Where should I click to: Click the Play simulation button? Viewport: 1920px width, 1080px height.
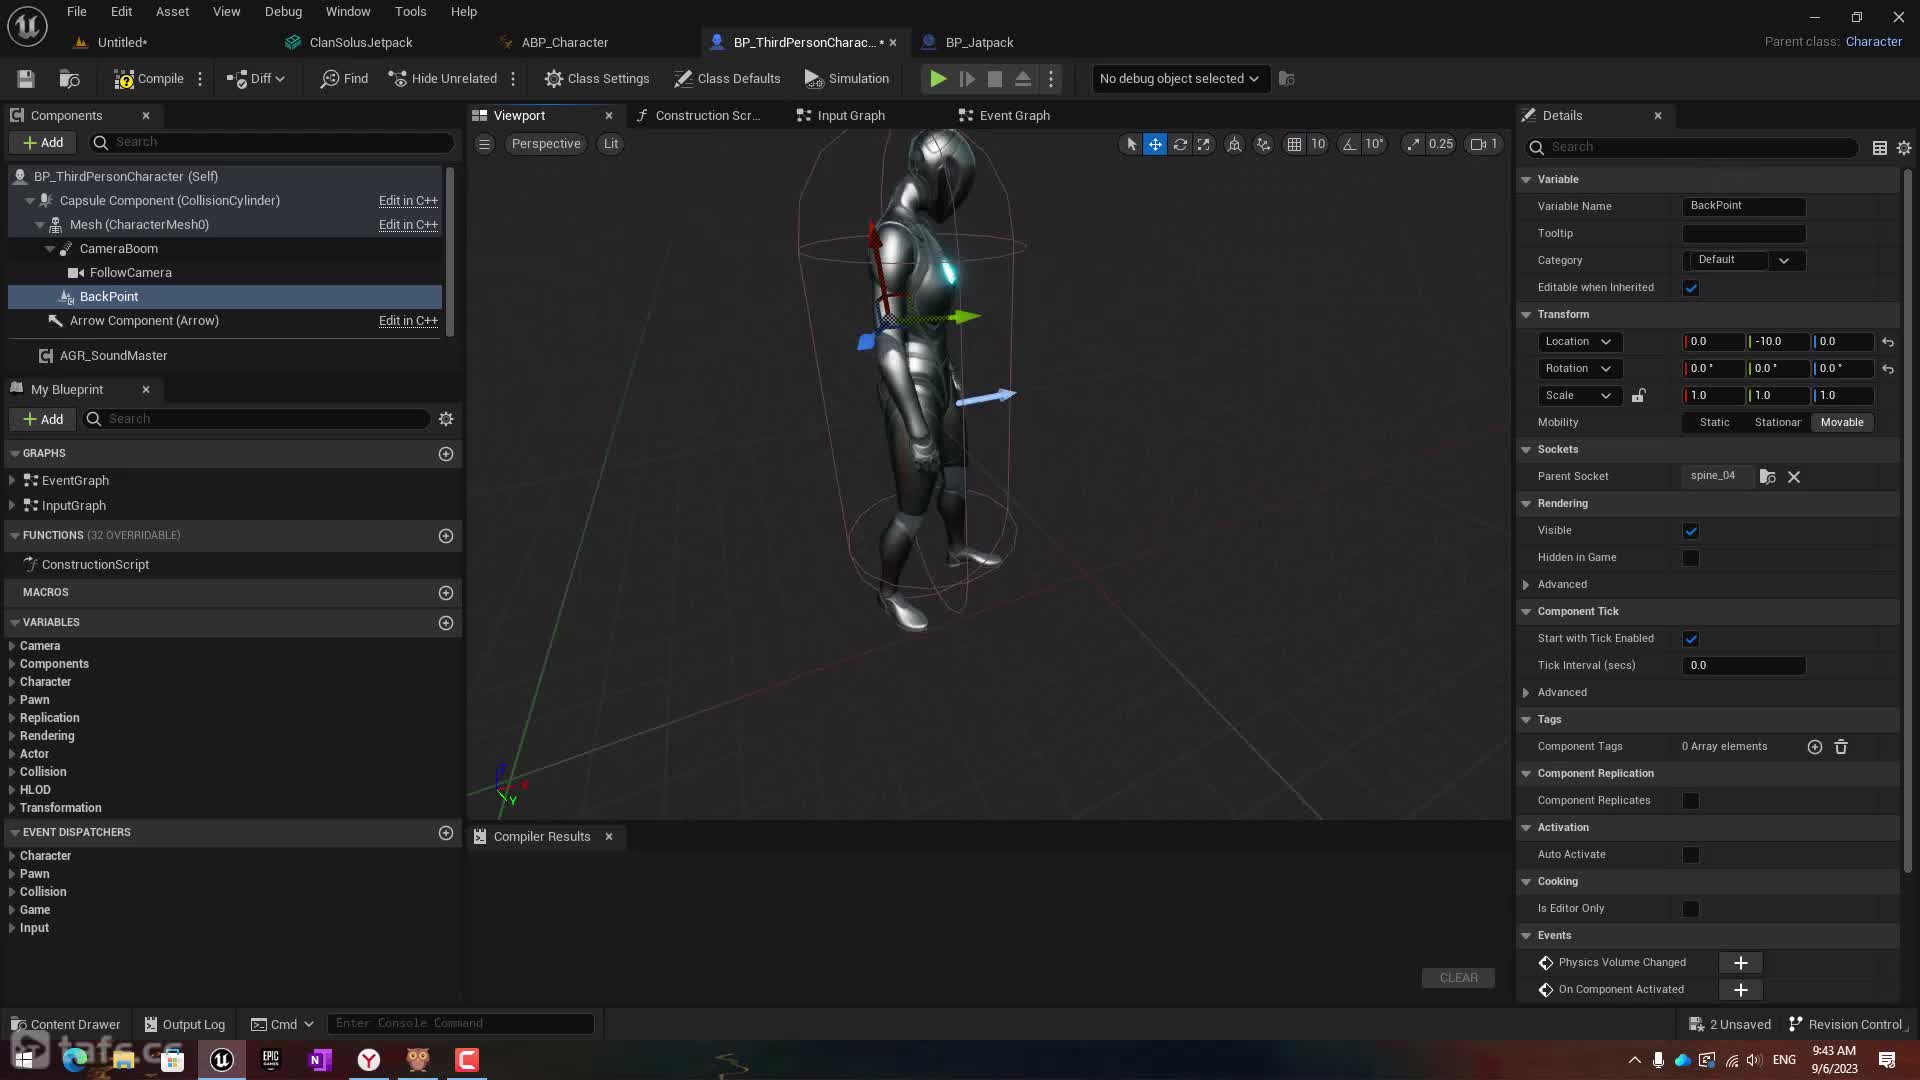(938, 79)
